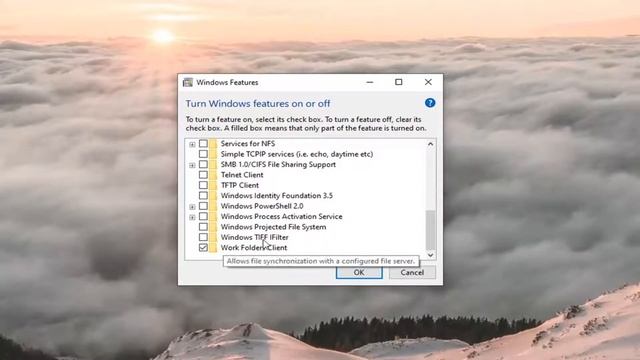Click folder icon beside SMB 1.0/CIFS File Sharing Support
Image resolution: width=640 pixels, height=360 pixels.
[x=213, y=164]
